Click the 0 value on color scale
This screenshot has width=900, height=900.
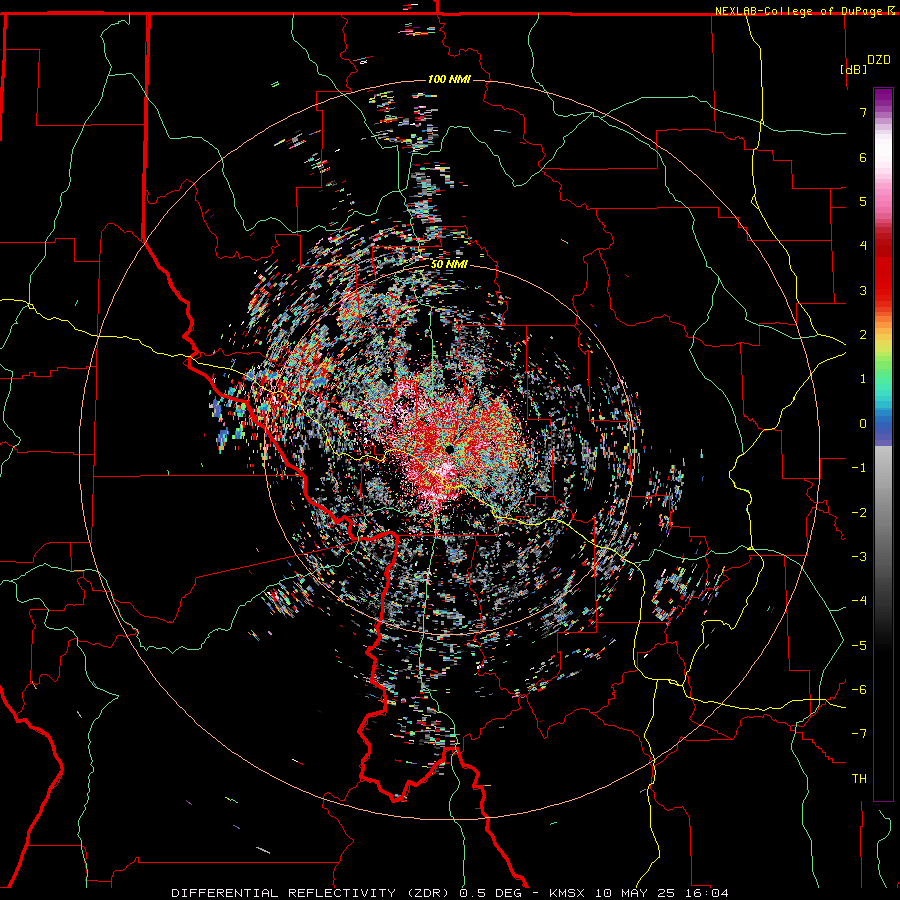tap(863, 424)
